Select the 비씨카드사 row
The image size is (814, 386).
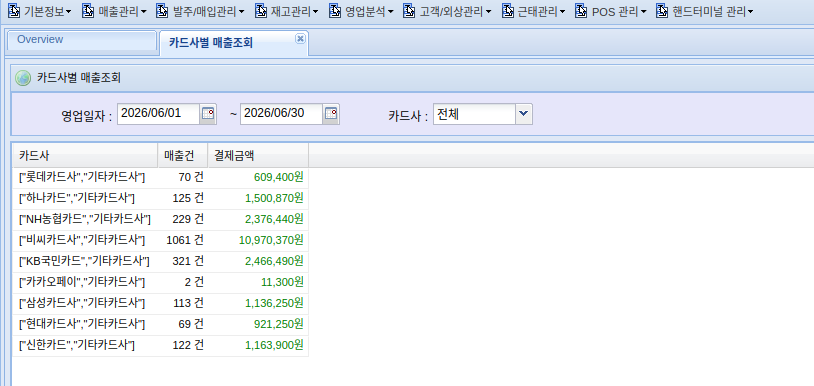coord(160,241)
